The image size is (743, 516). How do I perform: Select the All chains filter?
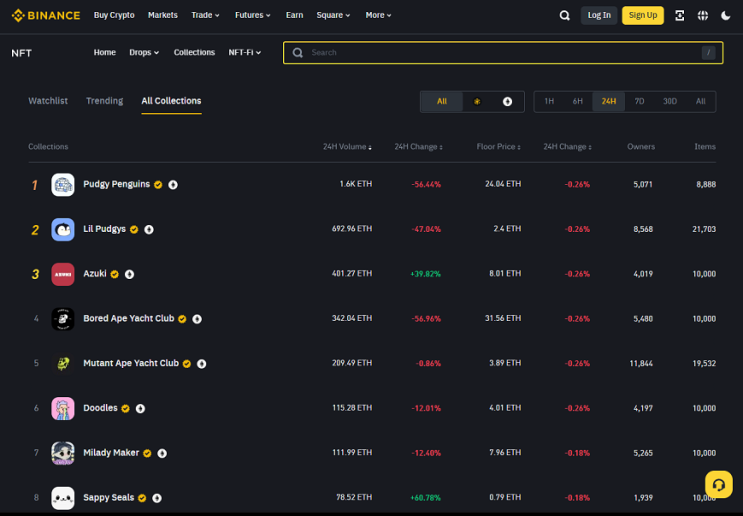click(x=442, y=101)
